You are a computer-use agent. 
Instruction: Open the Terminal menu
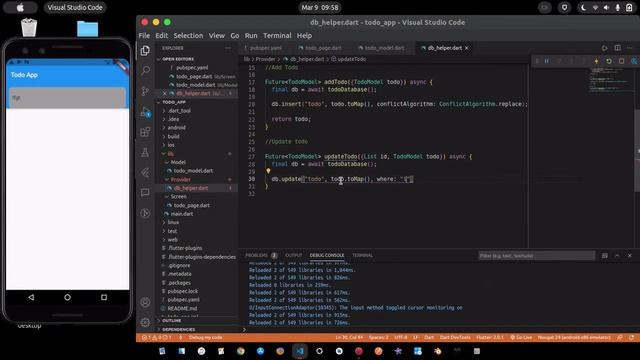(x=277, y=36)
